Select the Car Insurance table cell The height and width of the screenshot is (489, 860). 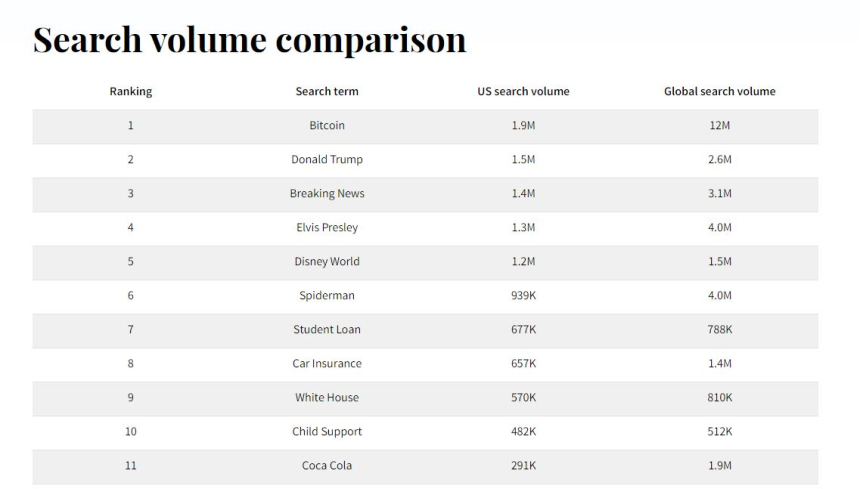click(x=327, y=364)
